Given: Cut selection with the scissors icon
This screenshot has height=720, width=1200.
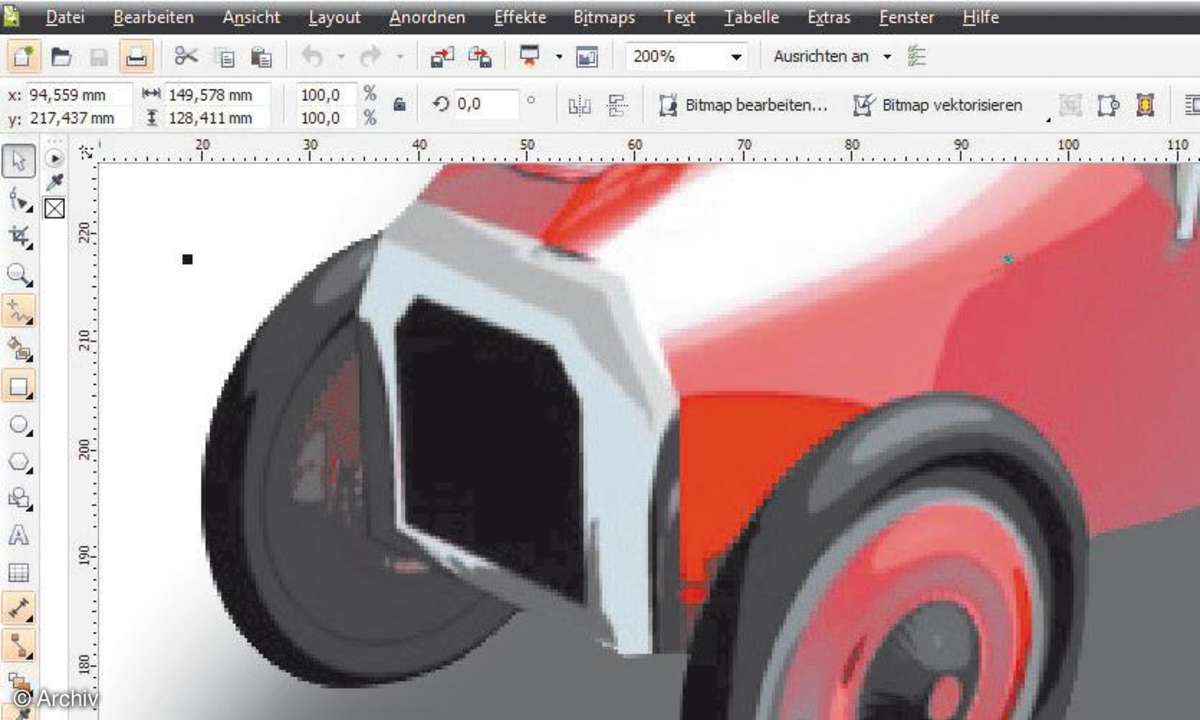Looking at the screenshot, I should (x=186, y=57).
